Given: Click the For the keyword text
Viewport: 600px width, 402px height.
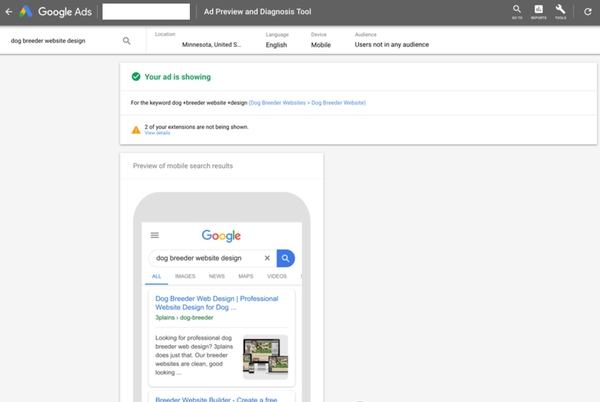Looking at the screenshot, I should (x=189, y=103).
